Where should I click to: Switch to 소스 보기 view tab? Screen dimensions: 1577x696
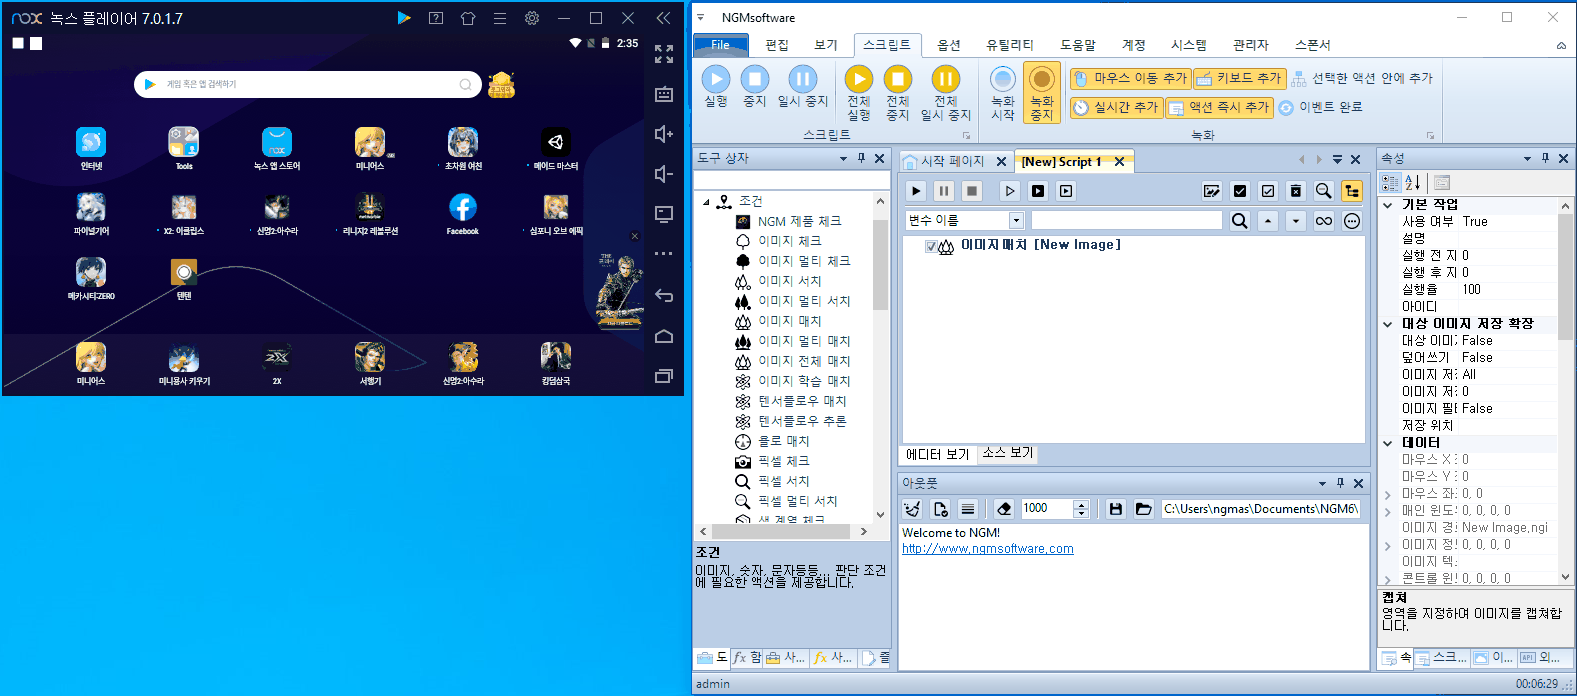pyautogui.click(x=1008, y=453)
